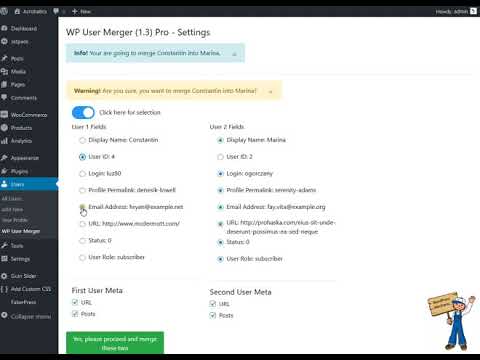Select User 2 User Role: subscriber radio
Image resolution: width=480 pixels, height=360 pixels.
click(220, 259)
